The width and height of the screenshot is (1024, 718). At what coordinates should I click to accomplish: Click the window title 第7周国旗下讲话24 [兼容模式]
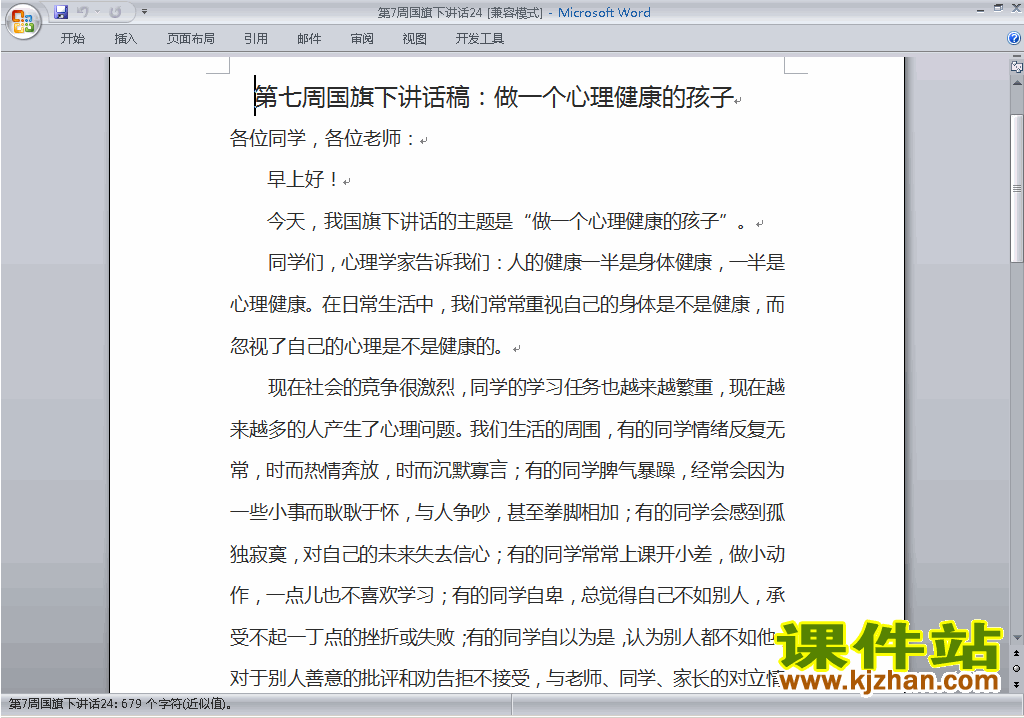(460, 12)
